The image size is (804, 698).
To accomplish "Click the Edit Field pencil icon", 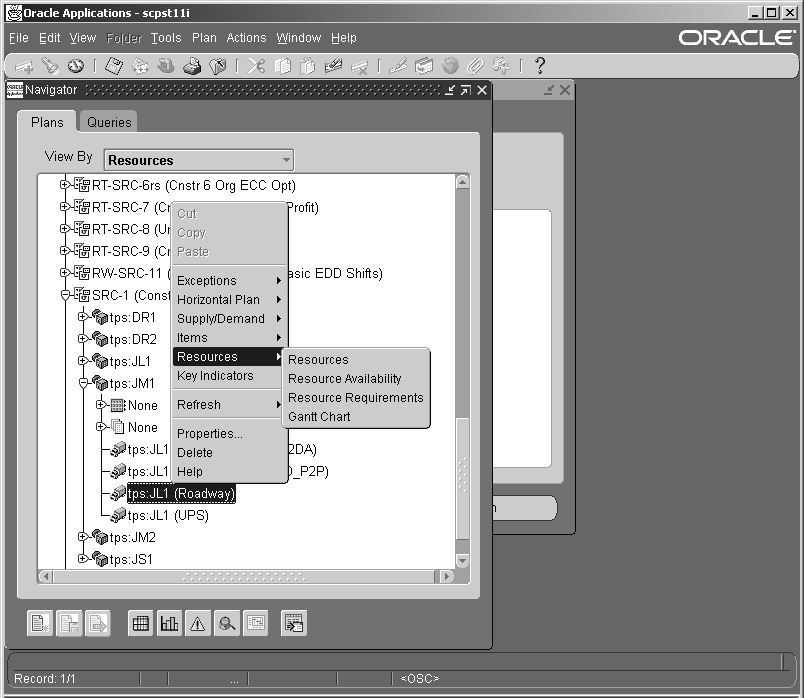I will point(398,66).
